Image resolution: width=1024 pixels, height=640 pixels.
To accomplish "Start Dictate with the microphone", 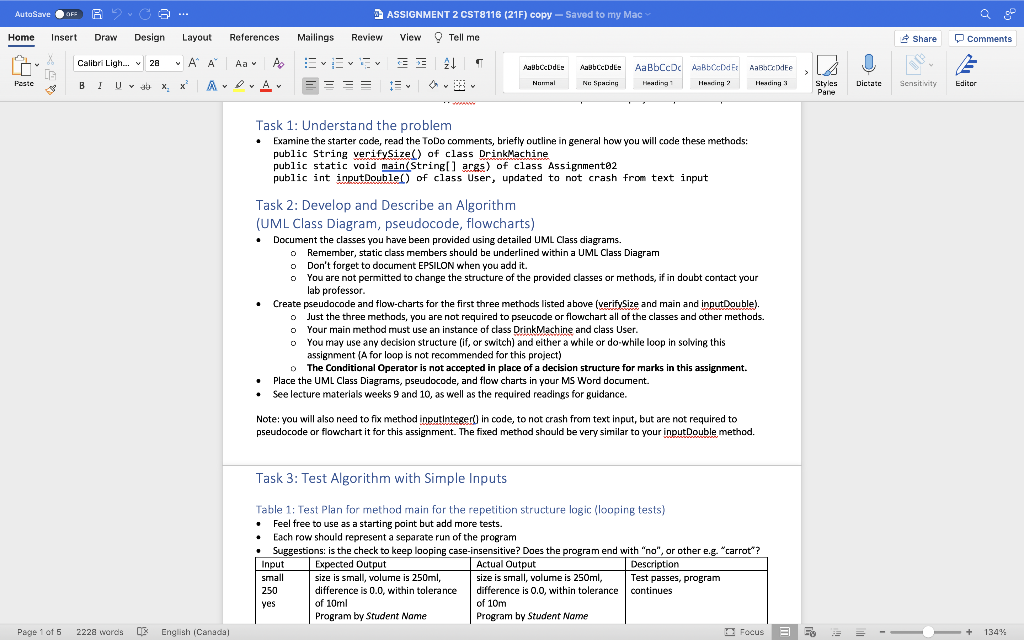I will 869,71.
